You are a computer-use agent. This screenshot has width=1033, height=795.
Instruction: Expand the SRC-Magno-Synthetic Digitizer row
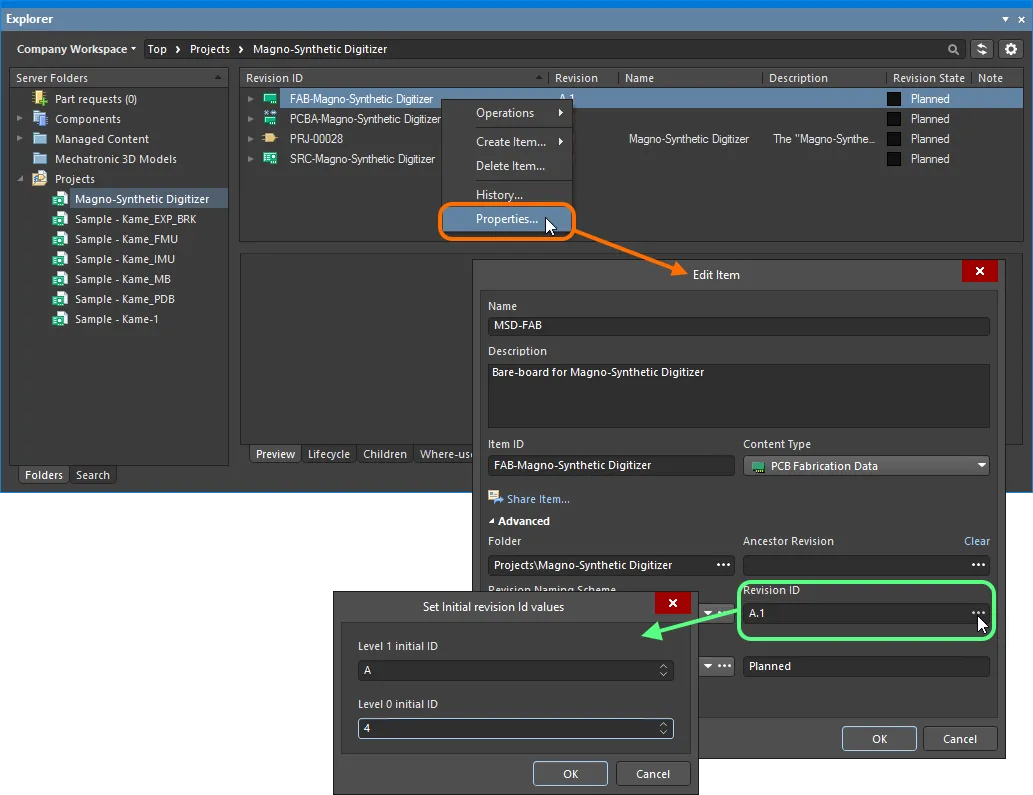pyautogui.click(x=250, y=159)
